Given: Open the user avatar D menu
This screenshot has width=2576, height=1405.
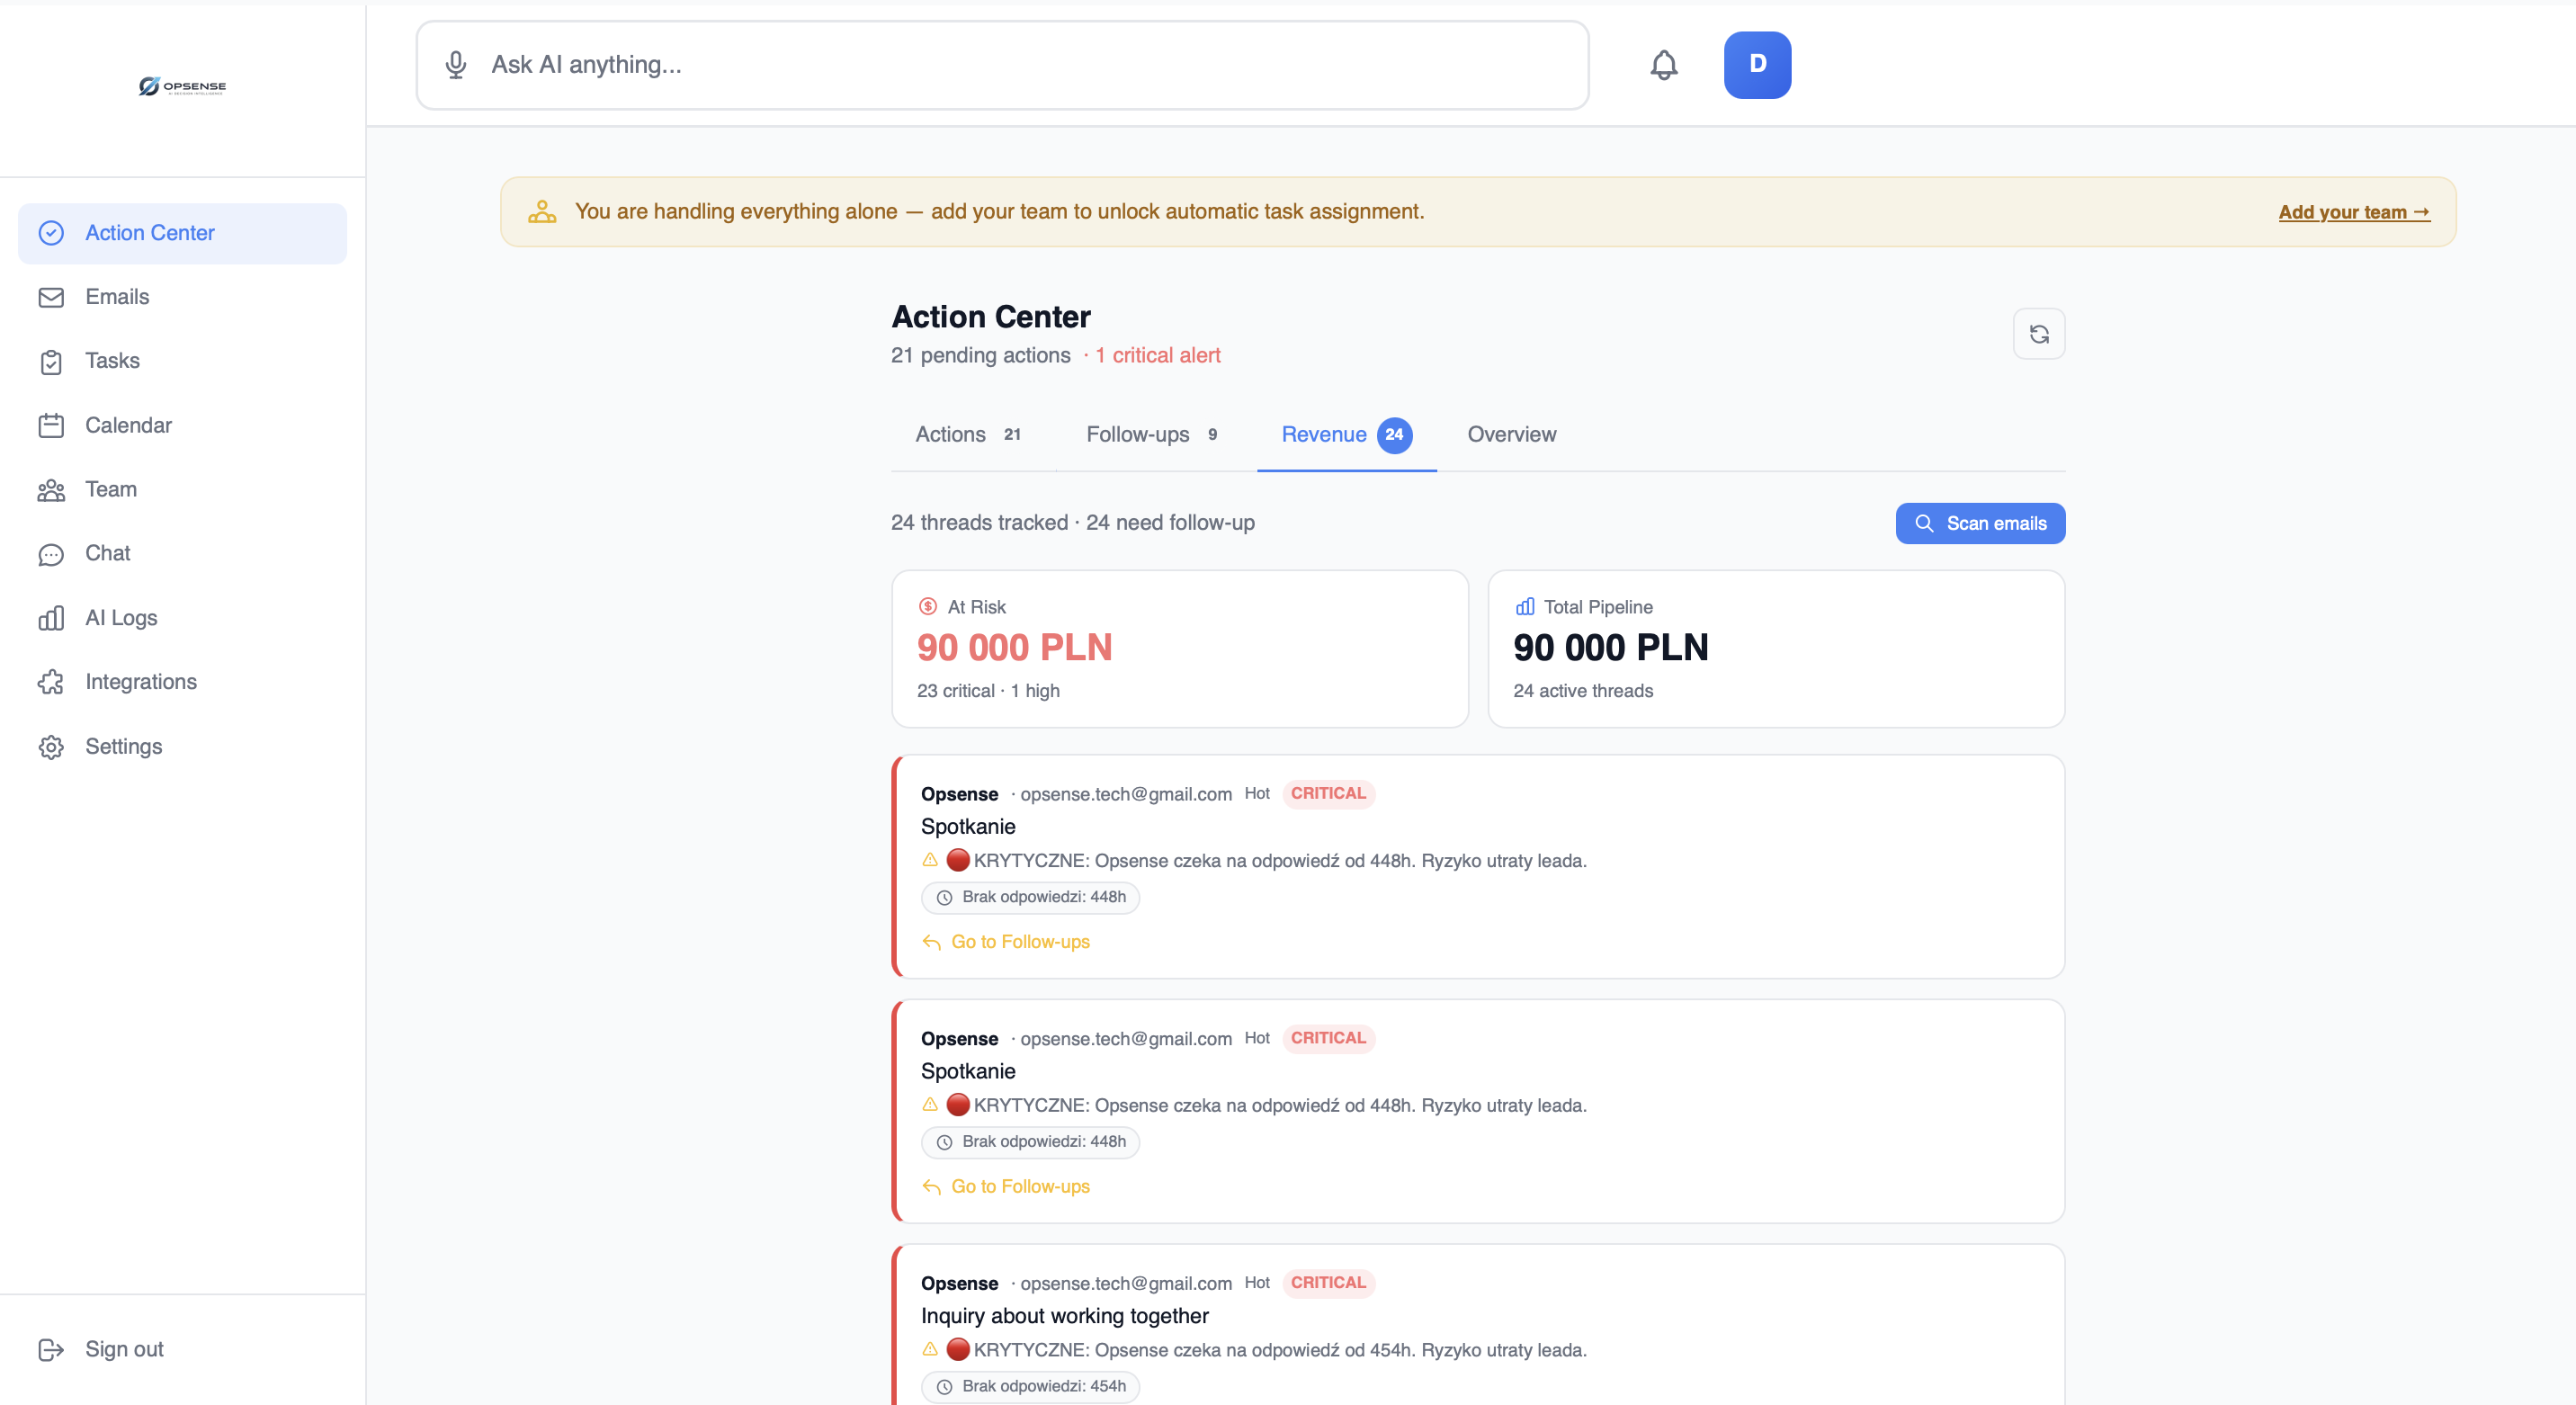Looking at the screenshot, I should [x=1756, y=65].
